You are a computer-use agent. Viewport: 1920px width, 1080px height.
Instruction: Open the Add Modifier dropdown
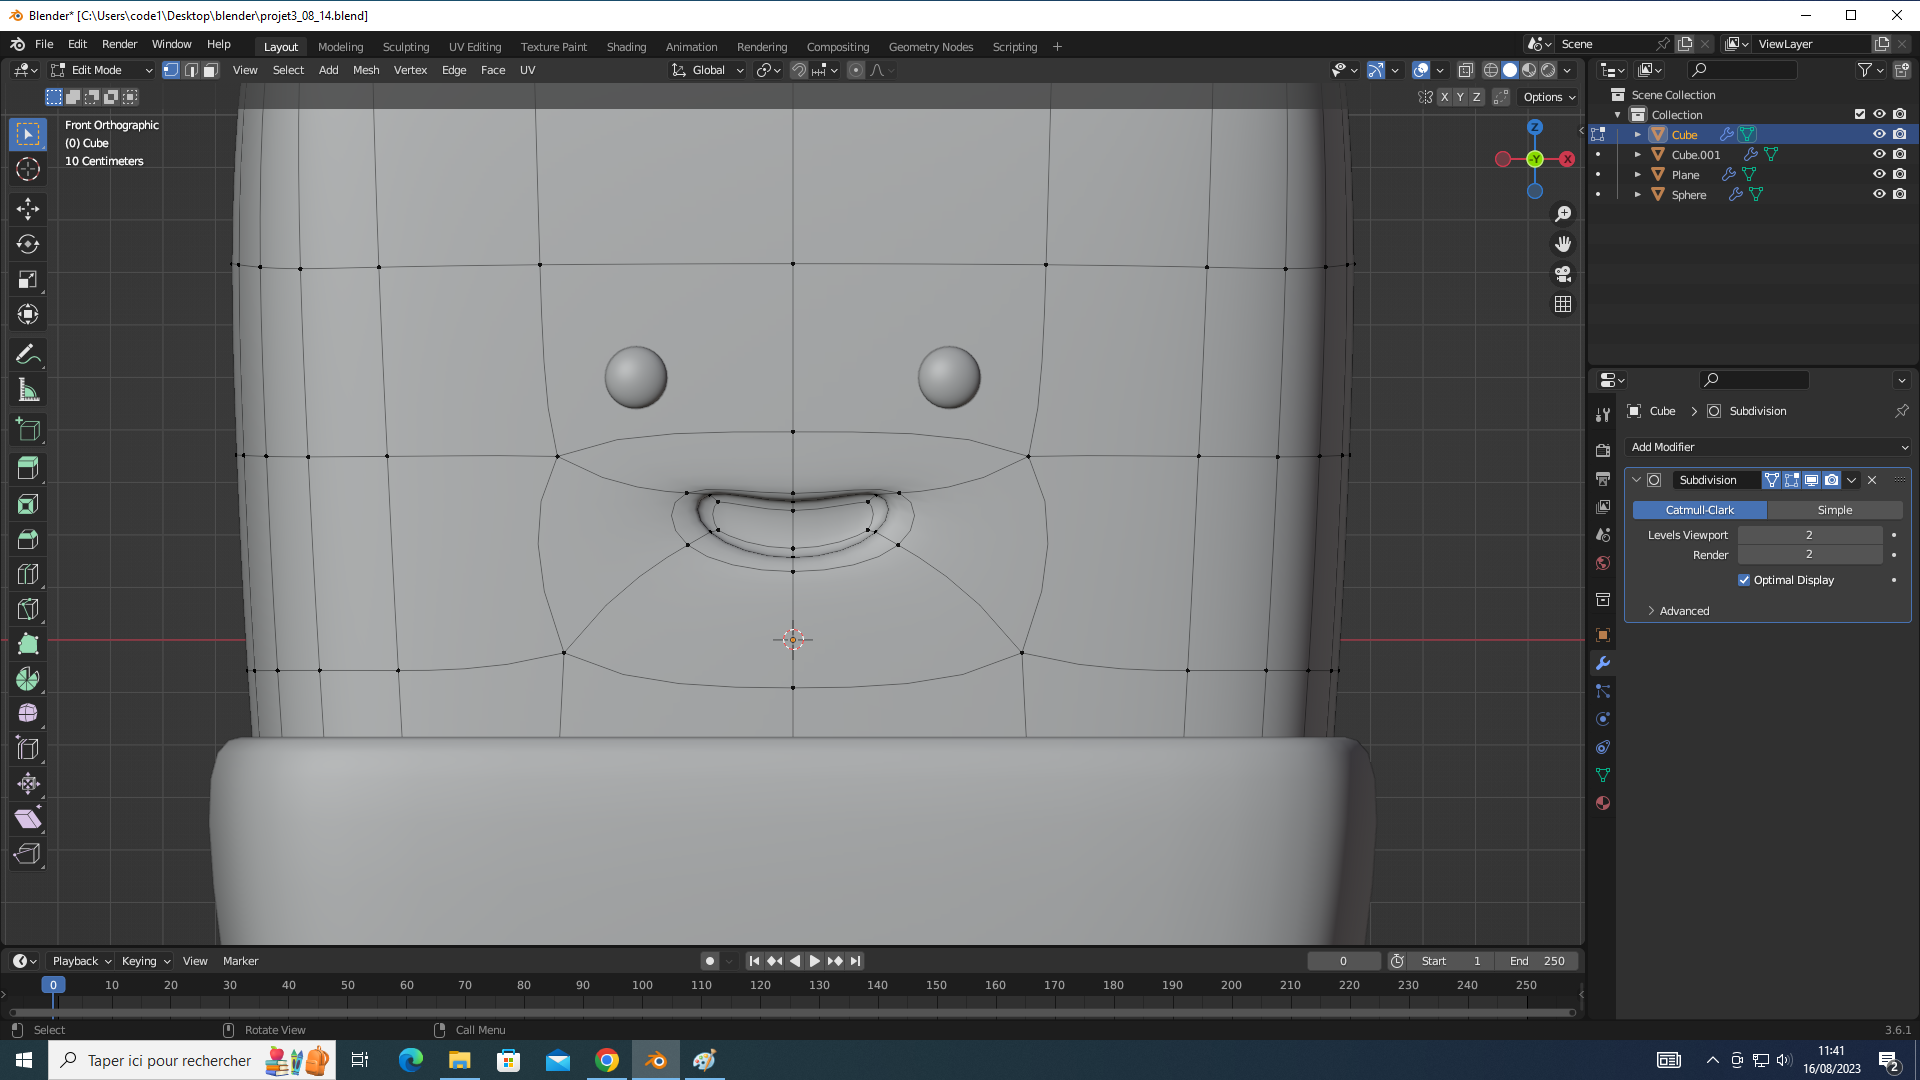1768,447
